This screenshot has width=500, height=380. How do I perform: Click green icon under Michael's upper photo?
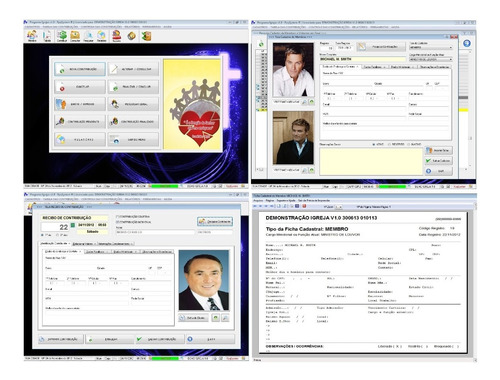pos(311,102)
